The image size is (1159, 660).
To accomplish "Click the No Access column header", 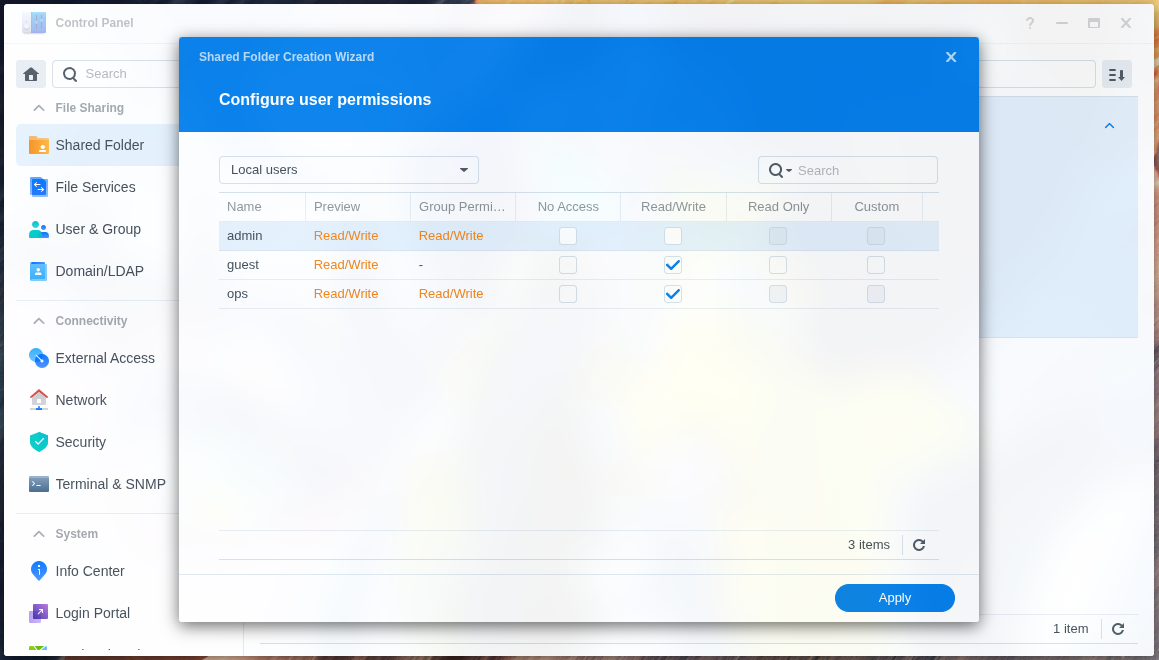I will [x=568, y=207].
